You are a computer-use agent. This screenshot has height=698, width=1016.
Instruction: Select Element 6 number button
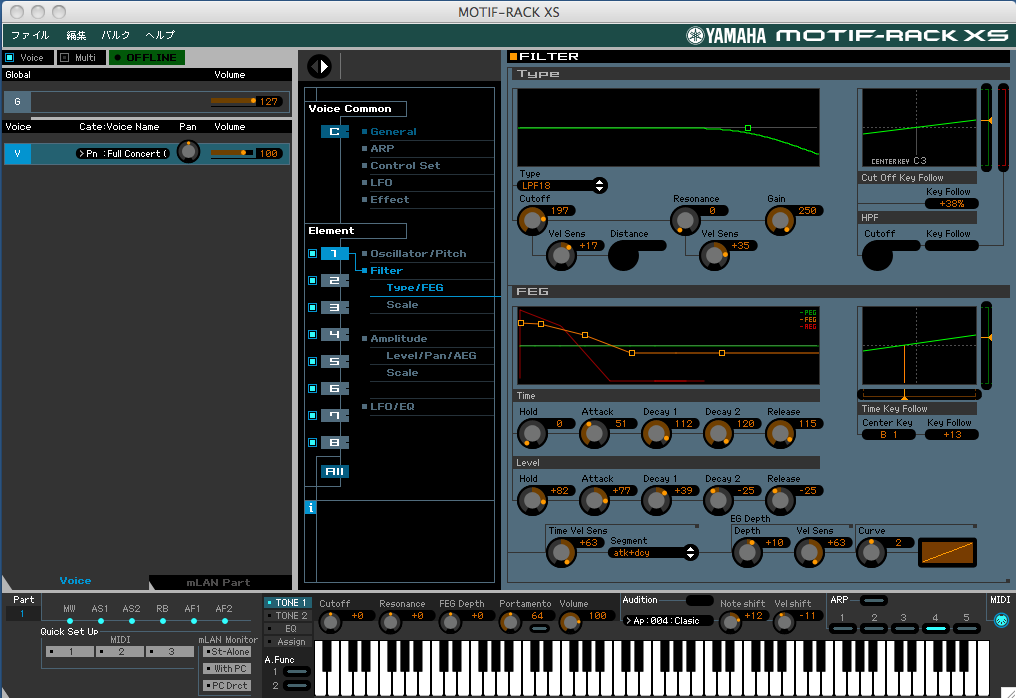(334, 389)
